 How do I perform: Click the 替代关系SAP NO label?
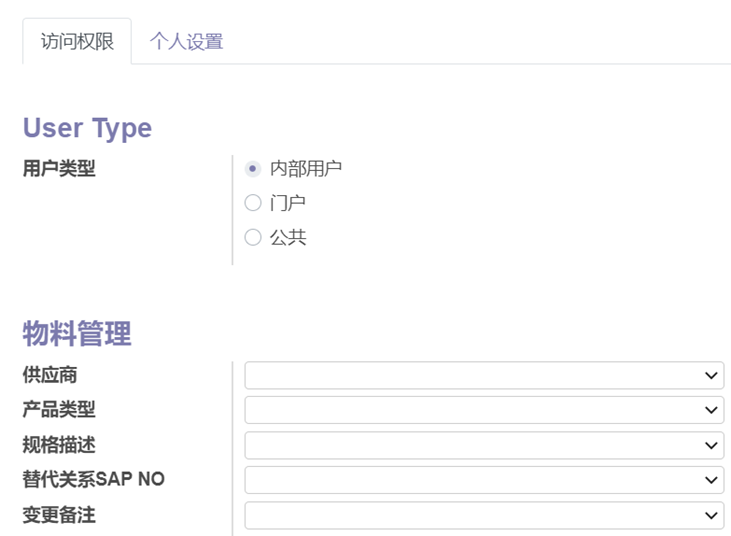point(93,480)
